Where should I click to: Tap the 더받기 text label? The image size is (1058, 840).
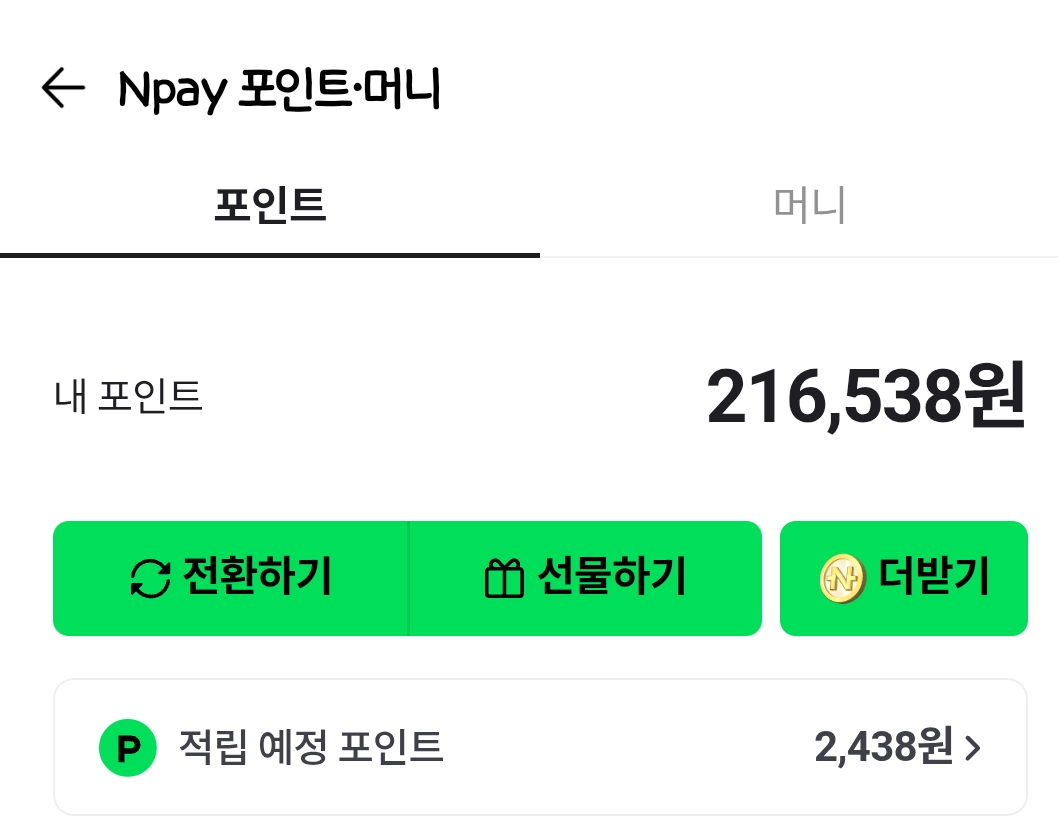[933, 577]
